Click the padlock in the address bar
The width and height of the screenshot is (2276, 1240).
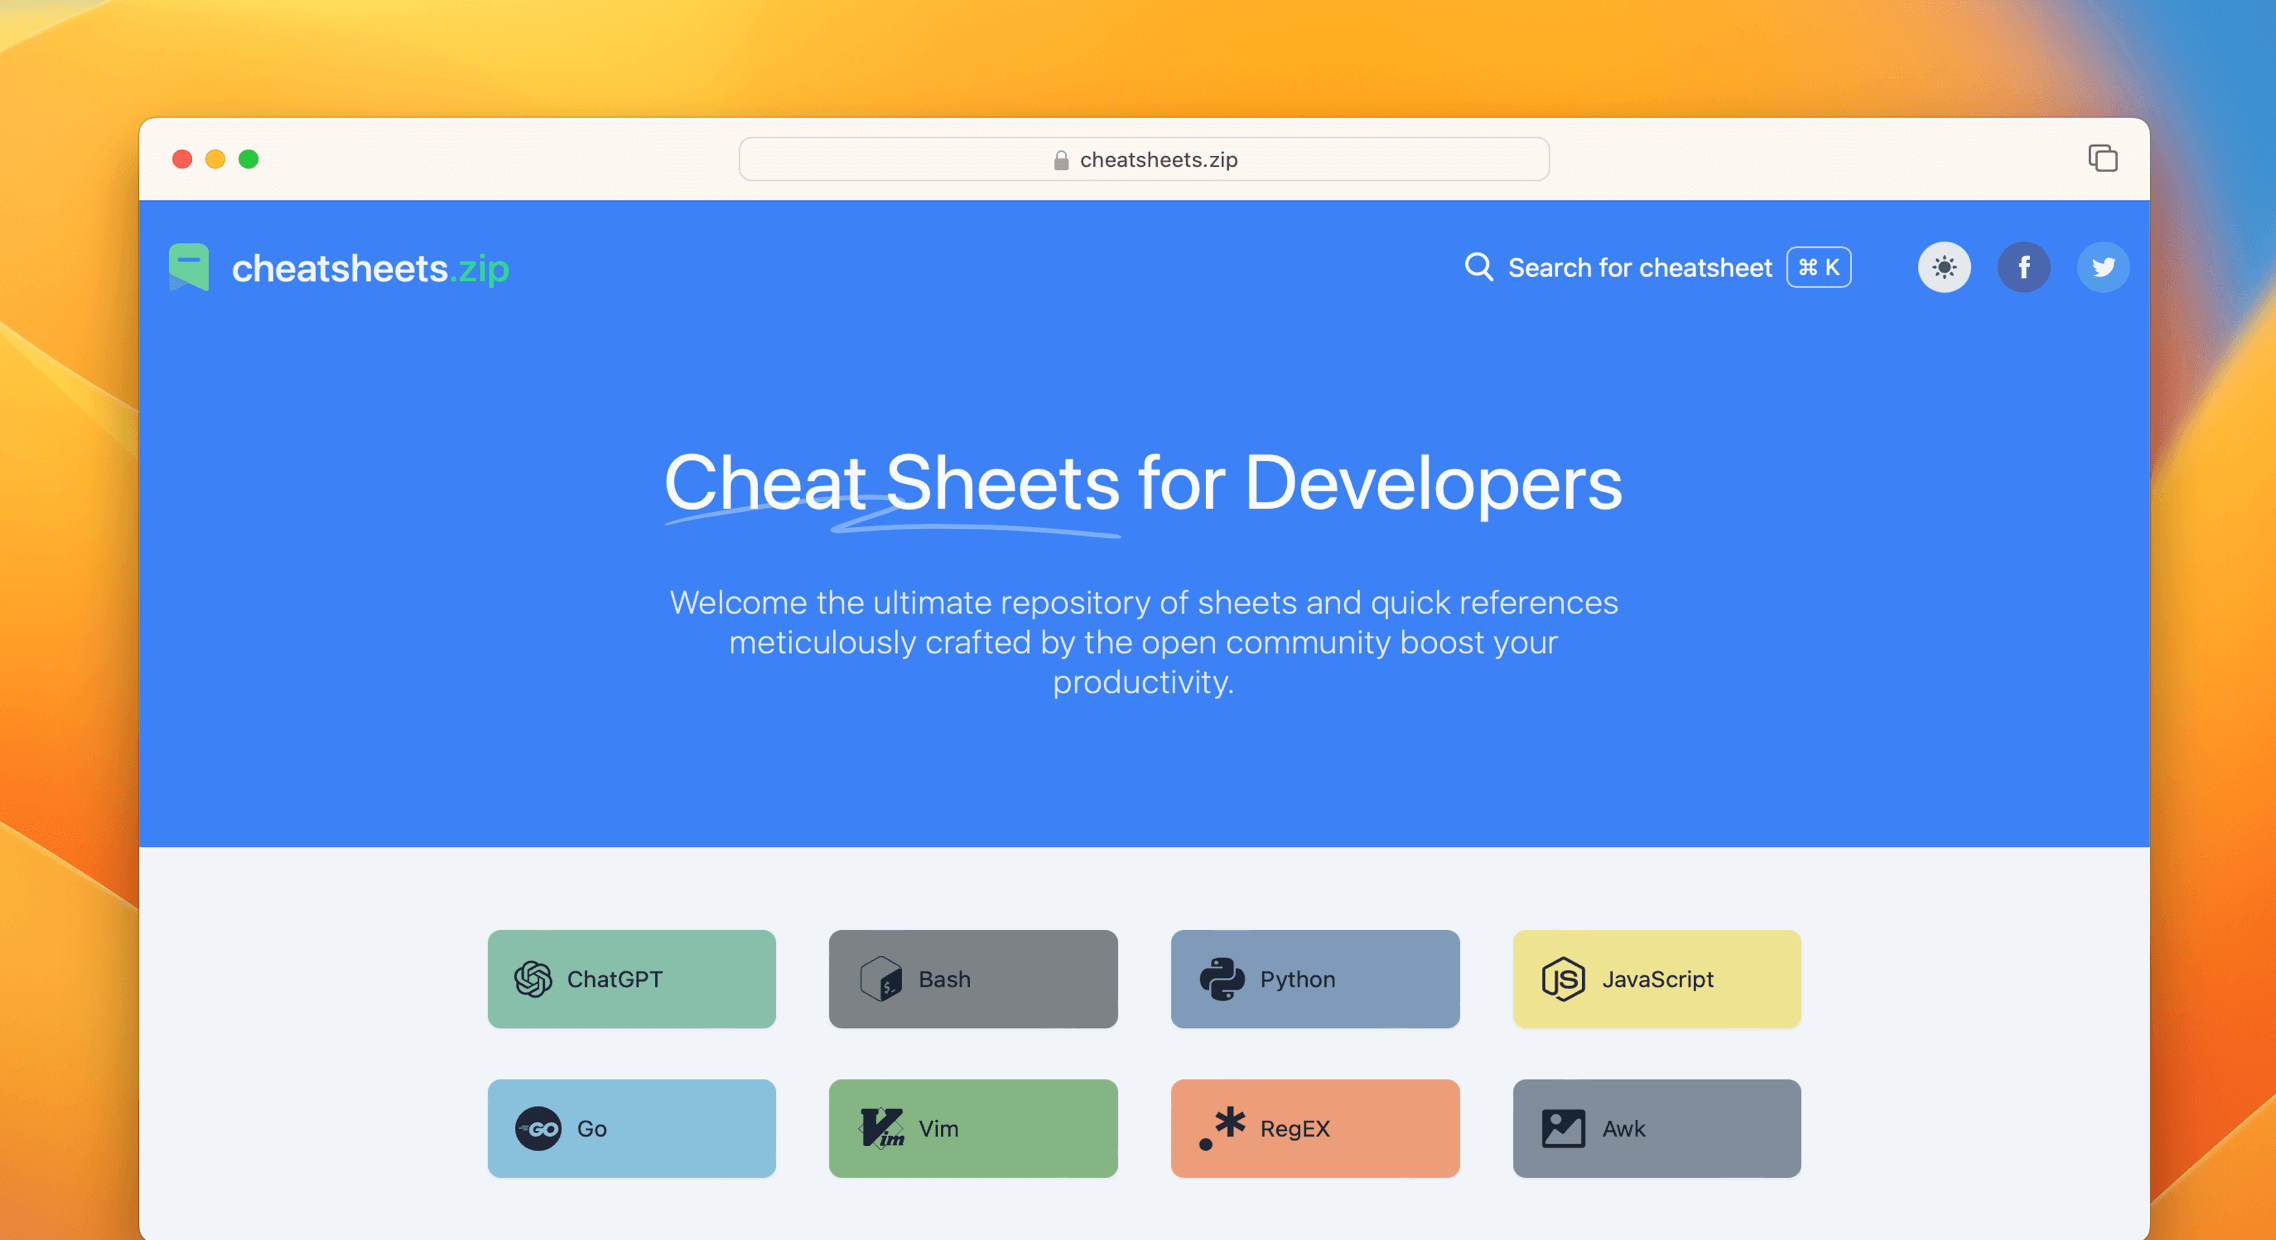pos(1060,159)
